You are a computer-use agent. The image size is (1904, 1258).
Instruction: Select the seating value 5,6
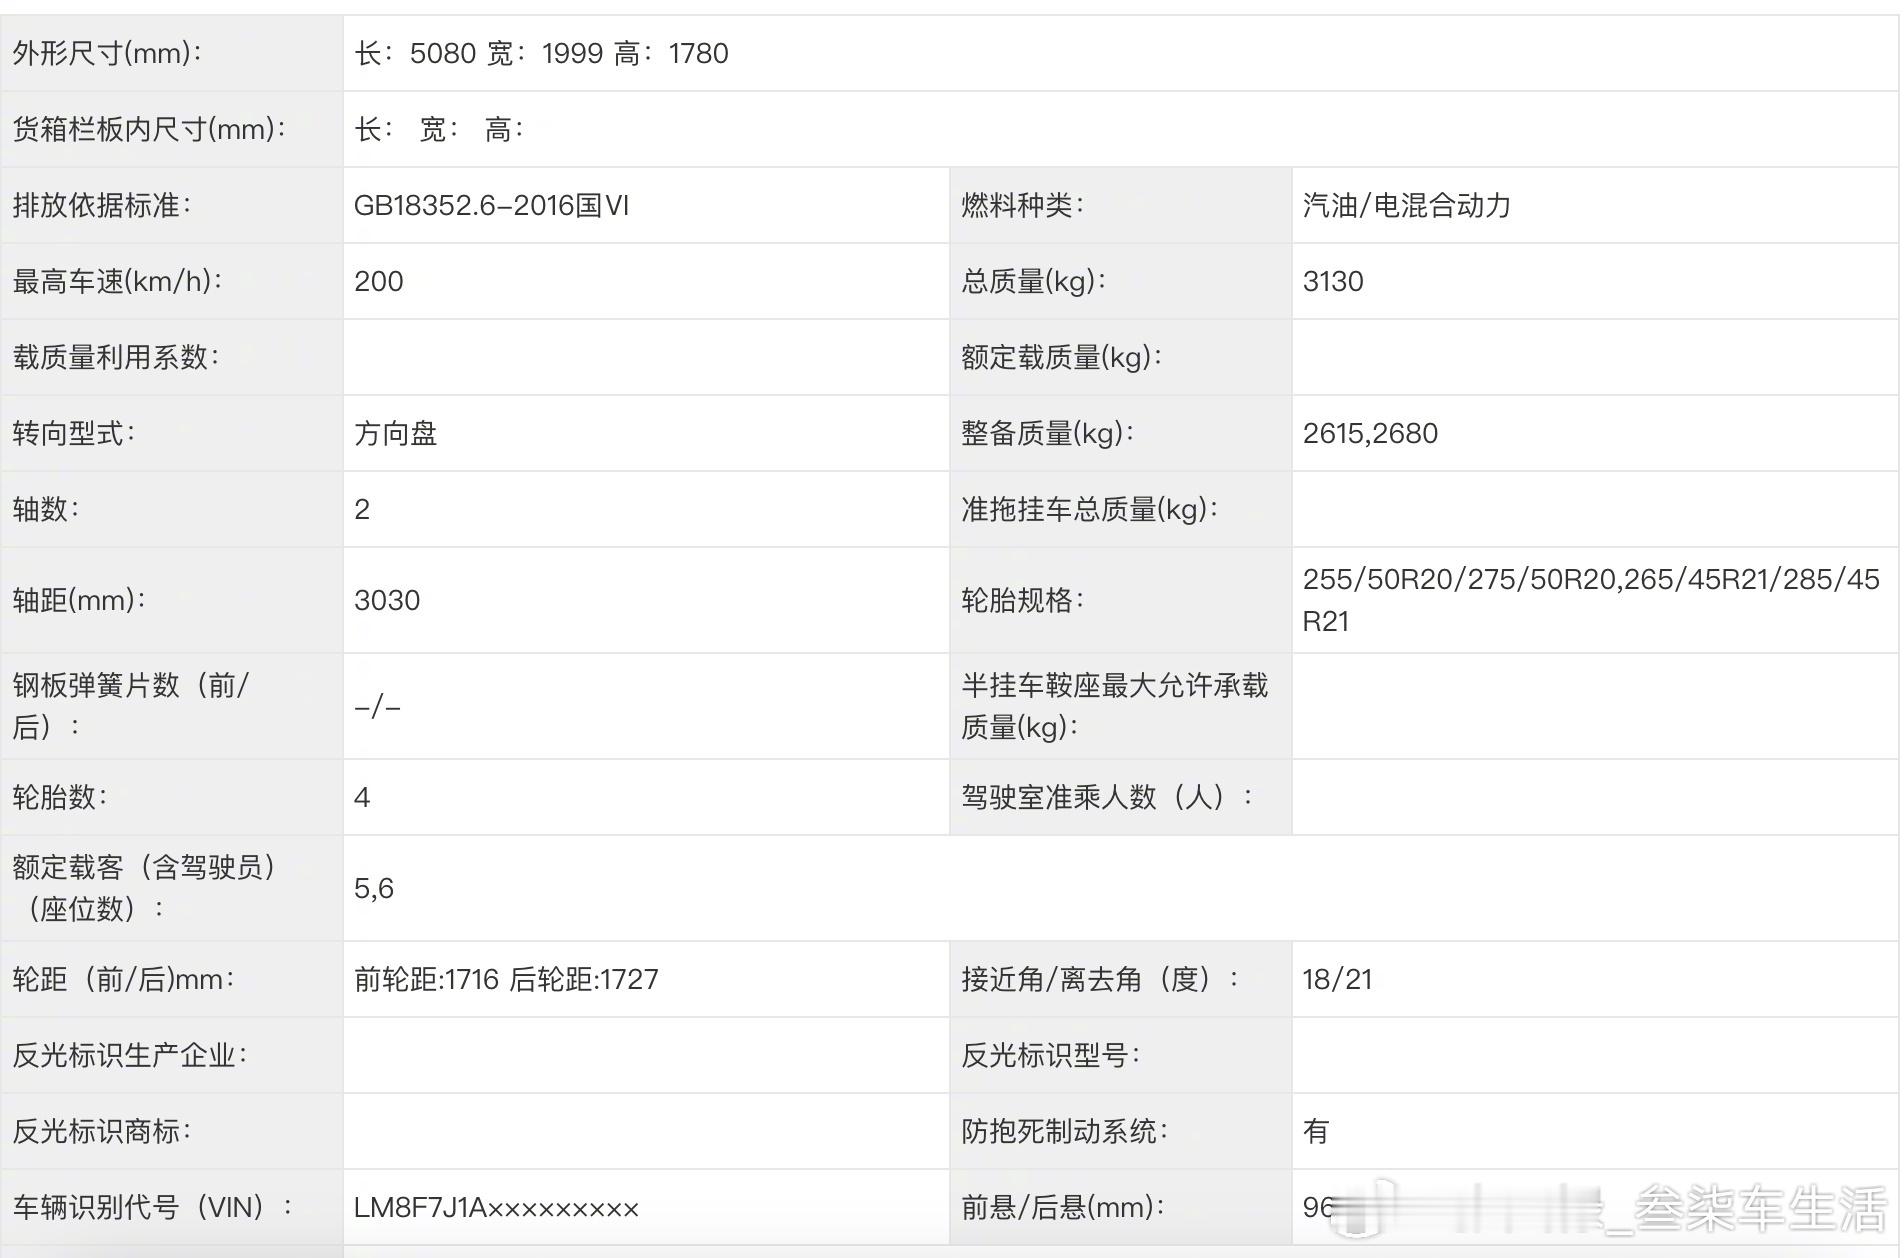pyautogui.click(x=374, y=888)
